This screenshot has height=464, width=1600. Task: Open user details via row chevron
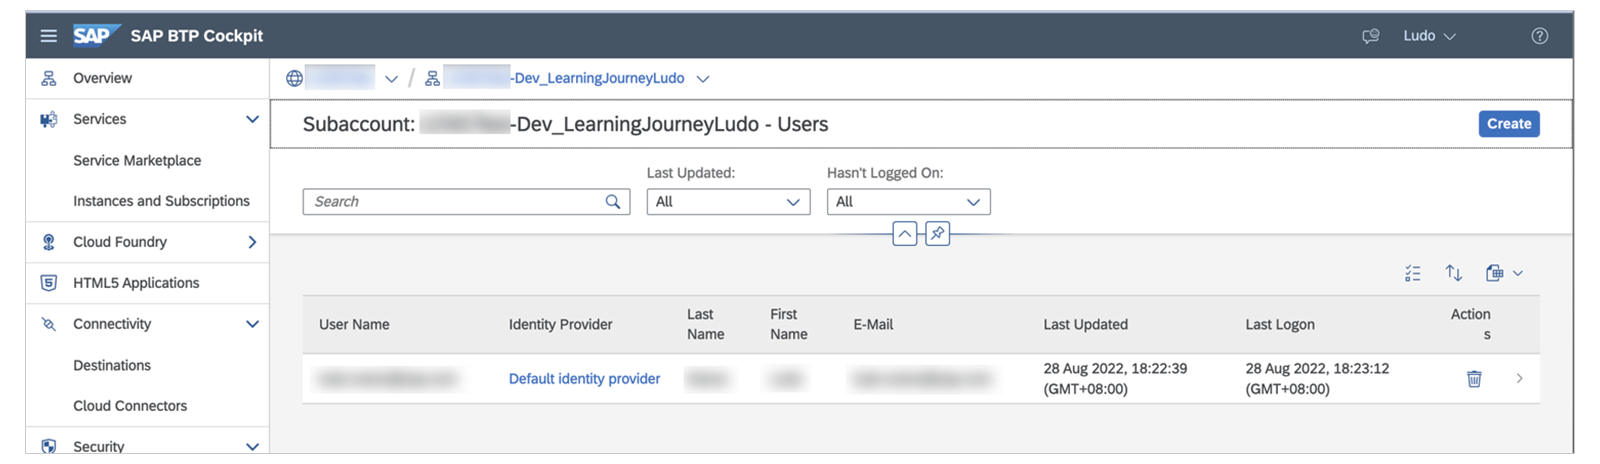tap(1519, 379)
